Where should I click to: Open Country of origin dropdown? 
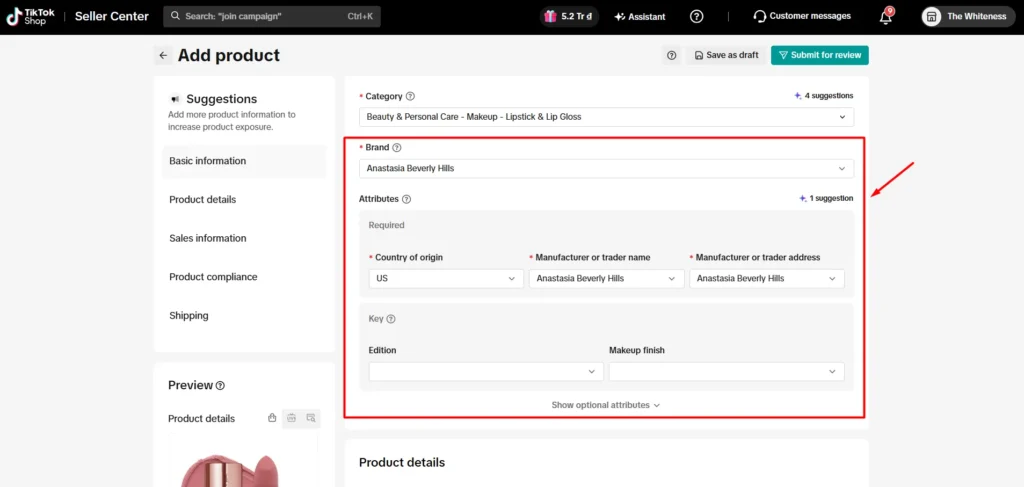tap(446, 279)
